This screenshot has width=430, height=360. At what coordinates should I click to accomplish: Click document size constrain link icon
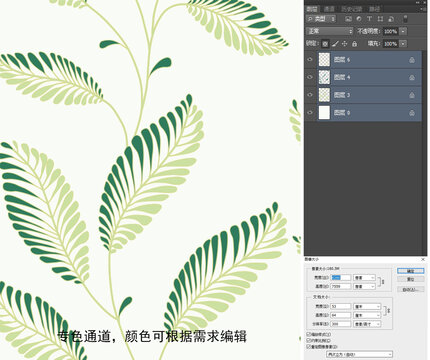(x=388, y=311)
